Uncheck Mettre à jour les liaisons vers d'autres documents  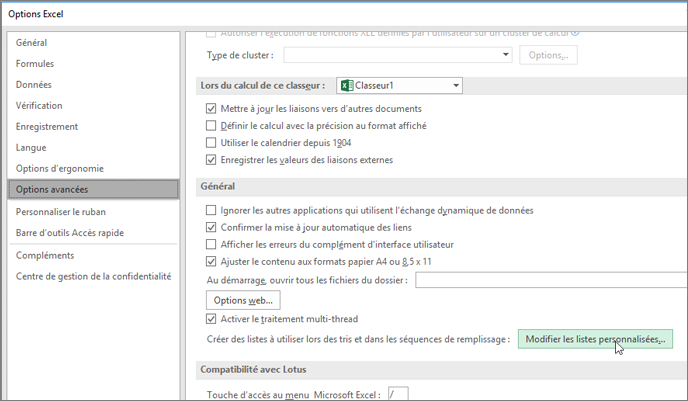click(x=211, y=109)
